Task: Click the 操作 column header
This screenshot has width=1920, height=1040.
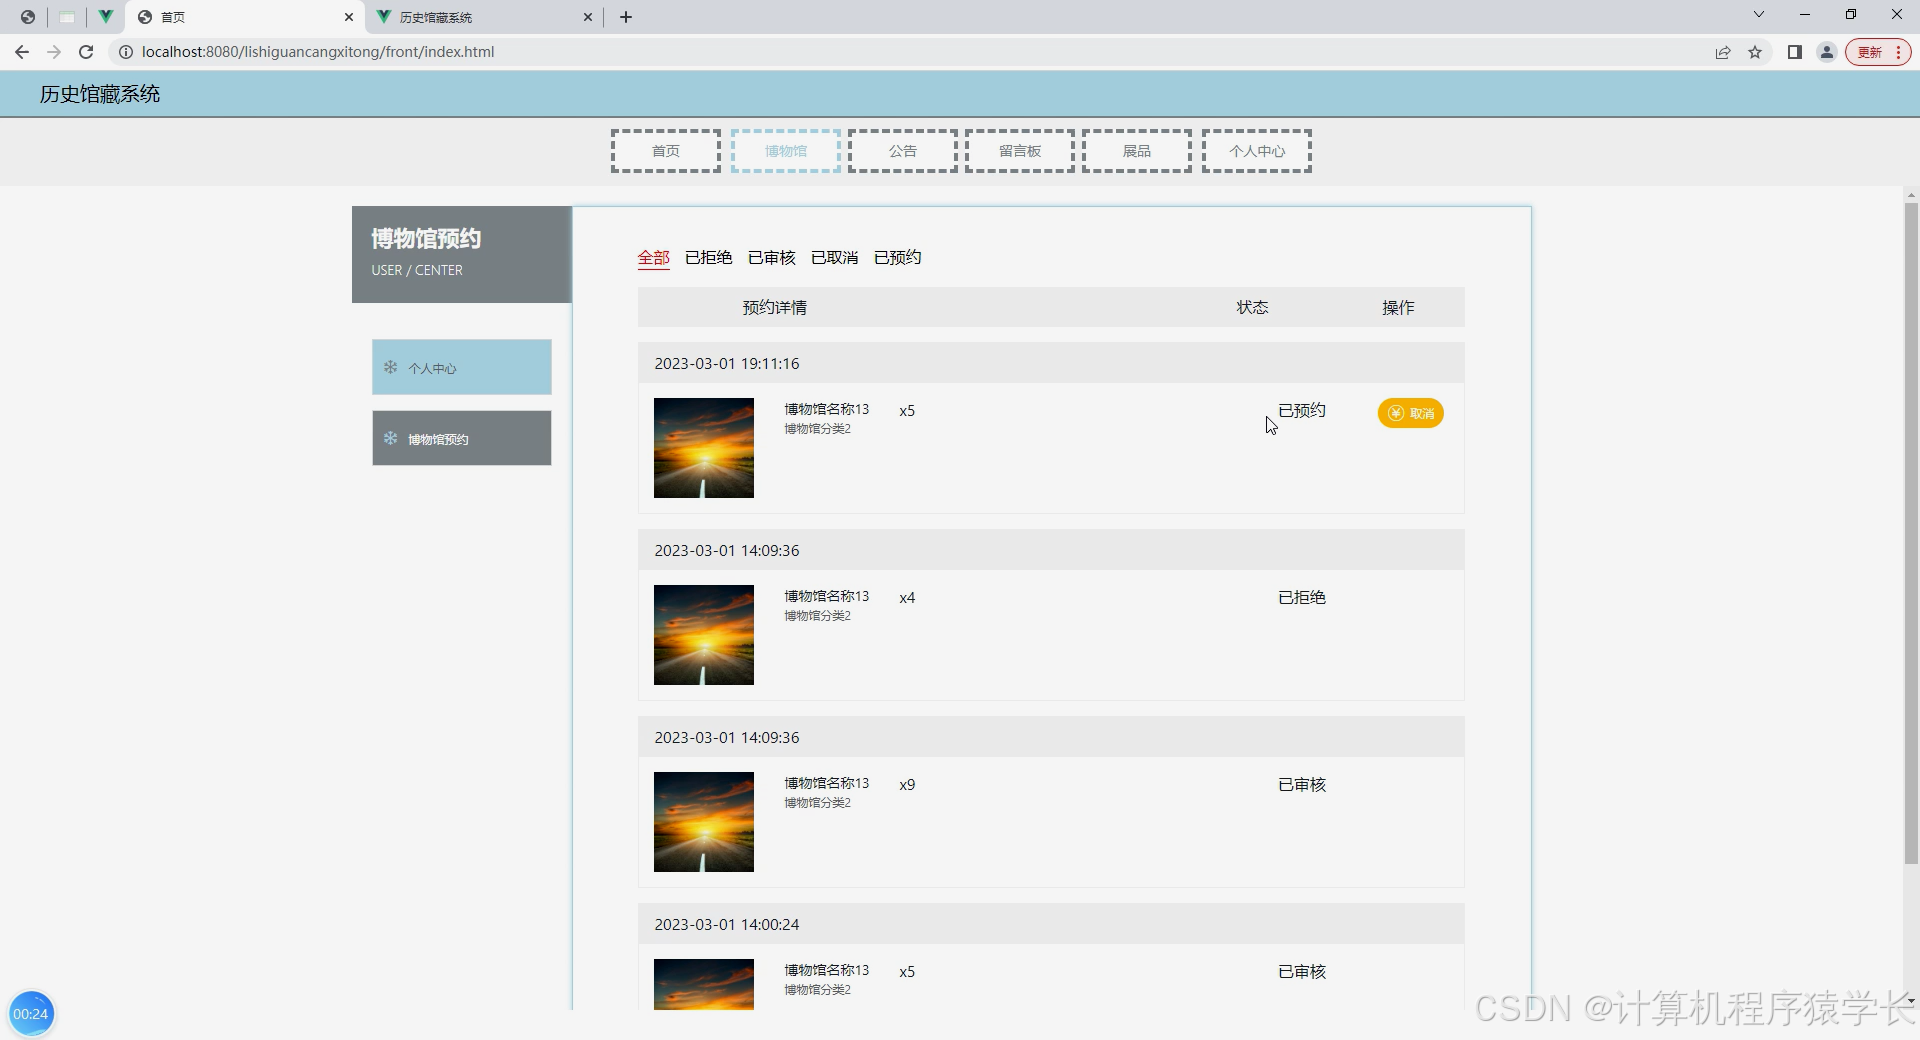Action: click(1398, 308)
